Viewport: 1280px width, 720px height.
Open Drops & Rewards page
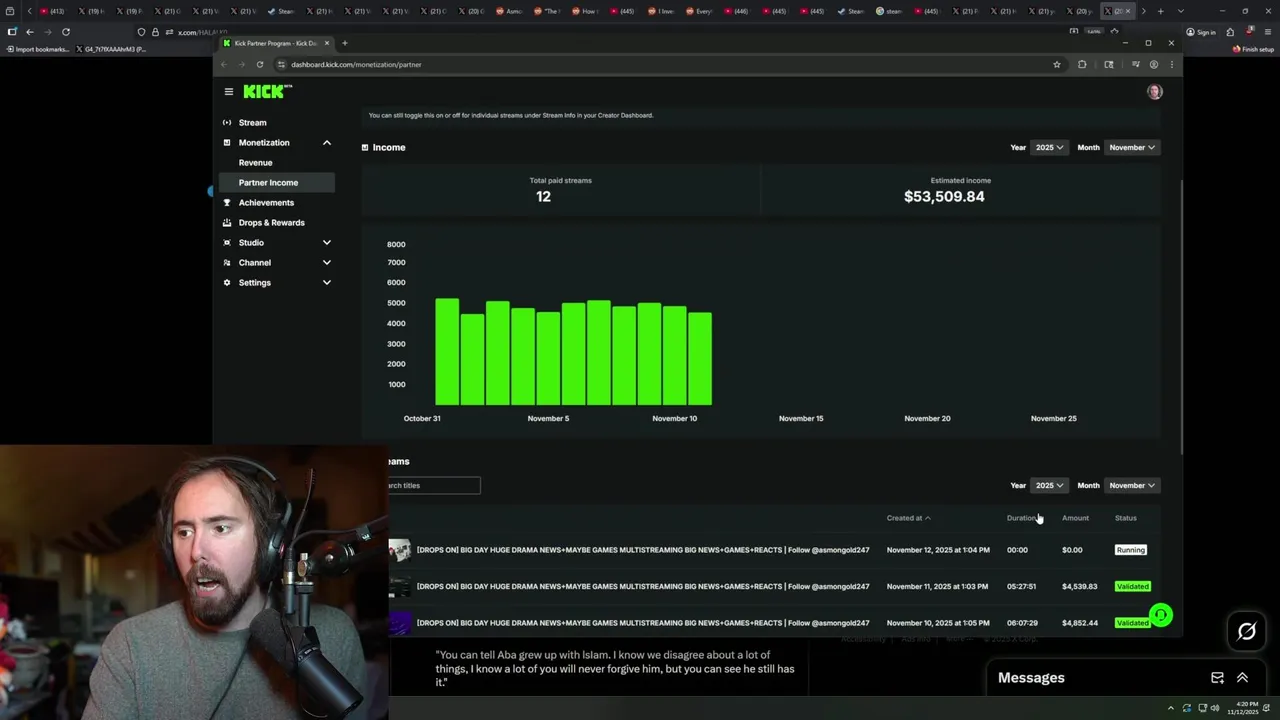271,223
